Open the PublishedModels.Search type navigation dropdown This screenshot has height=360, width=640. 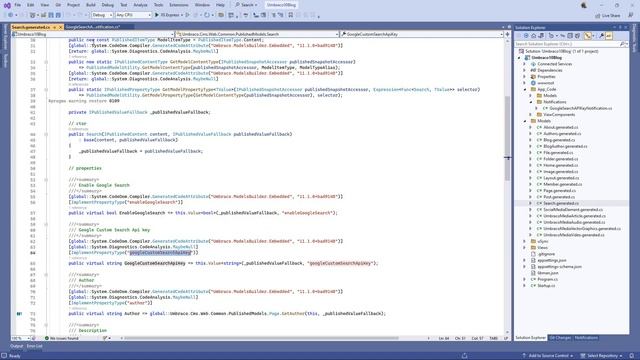[257, 34]
